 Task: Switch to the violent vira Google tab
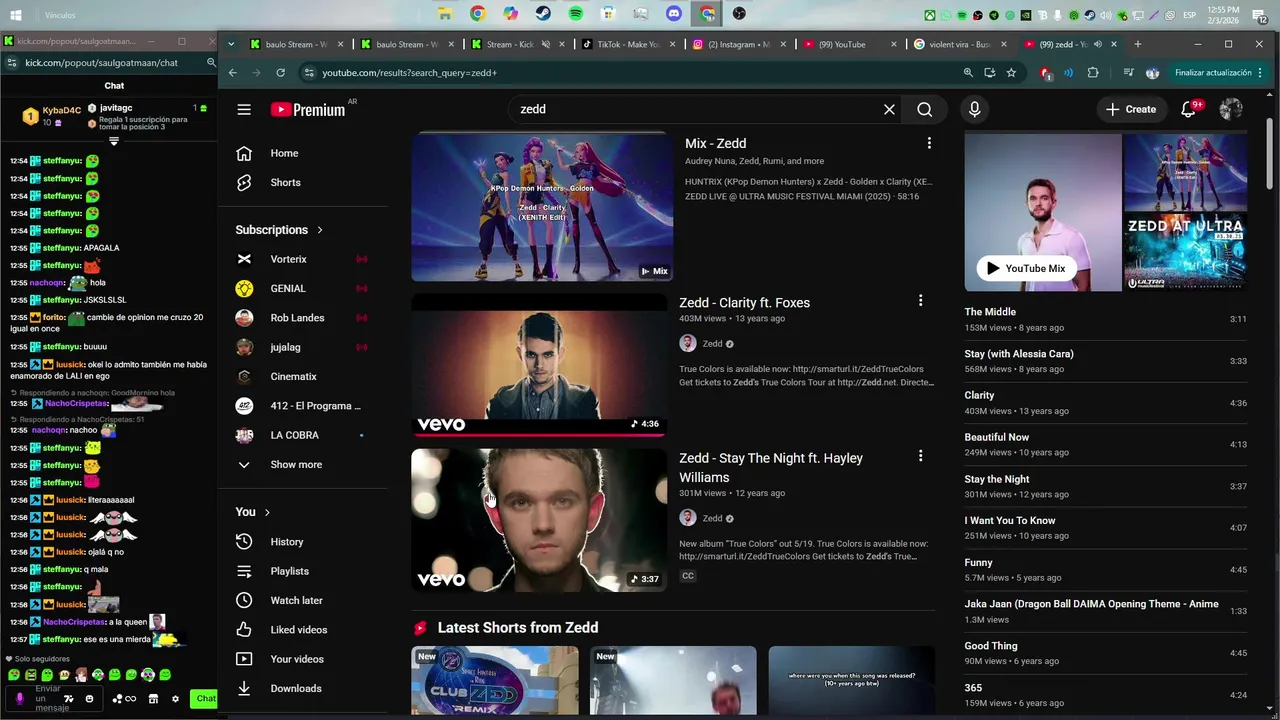959,44
